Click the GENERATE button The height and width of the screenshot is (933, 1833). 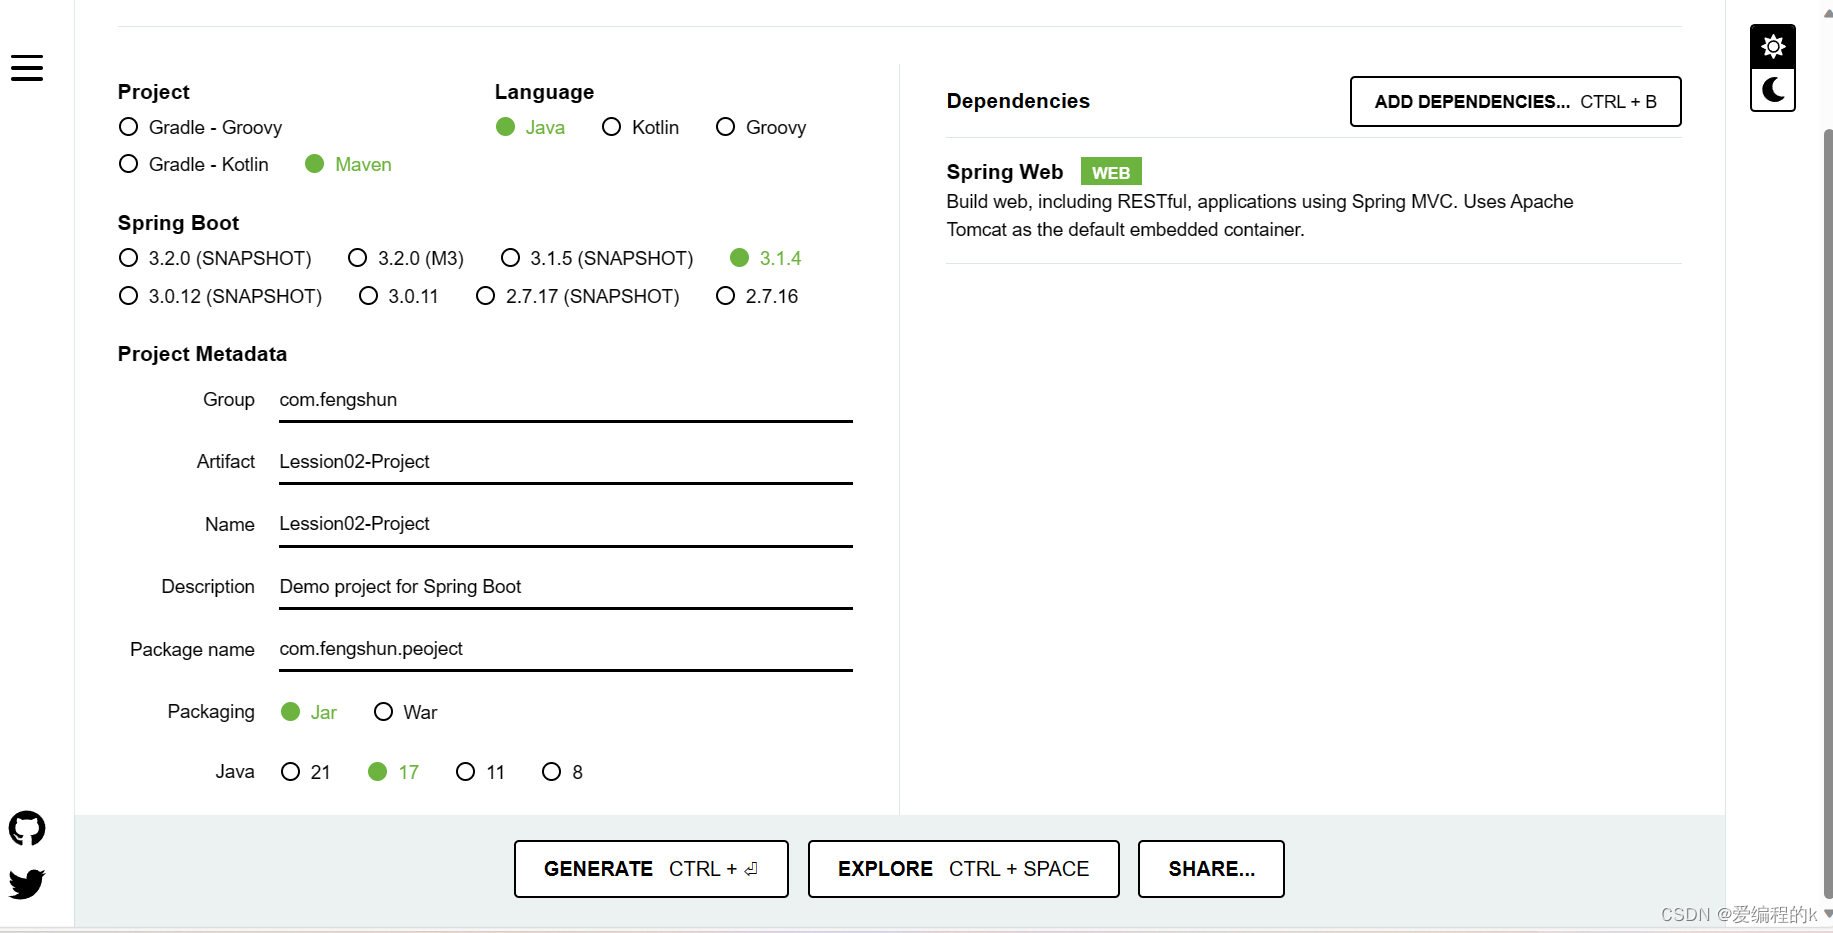pos(651,869)
